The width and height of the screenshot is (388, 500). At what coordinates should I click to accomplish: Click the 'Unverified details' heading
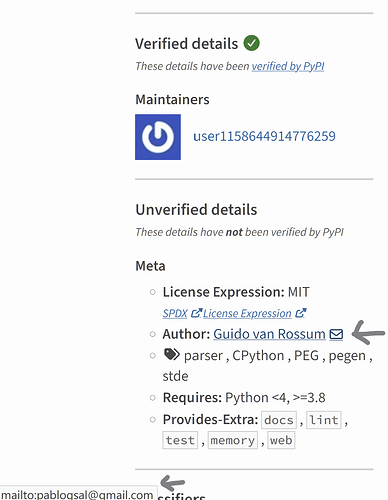[x=196, y=210]
